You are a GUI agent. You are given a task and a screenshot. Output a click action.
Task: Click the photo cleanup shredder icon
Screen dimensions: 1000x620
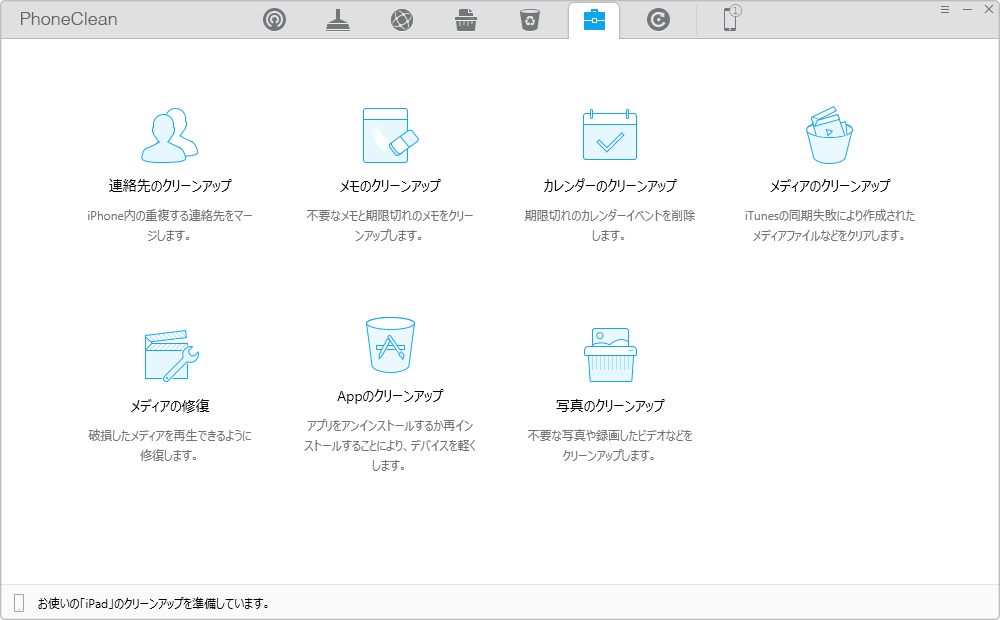610,355
